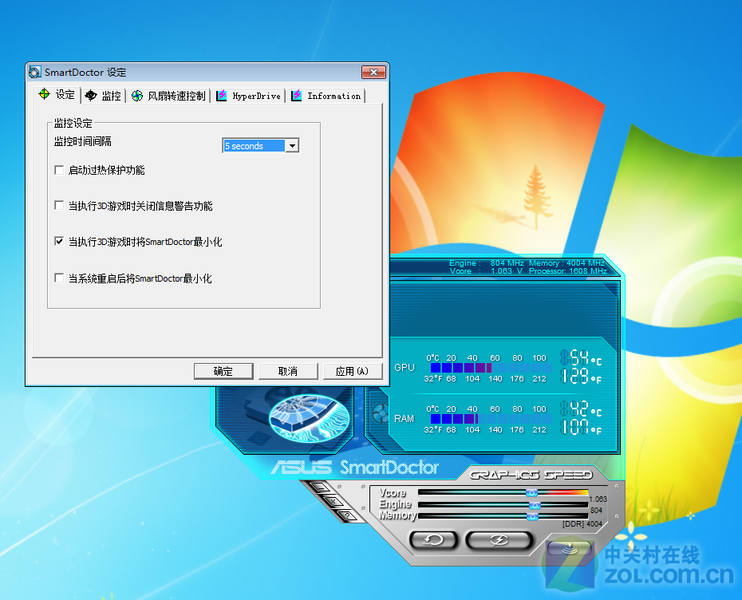Image resolution: width=742 pixels, height=600 pixels.
Task: Click the collapse panel button at widget corner
Action: pyautogui.click(x=569, y=549)
